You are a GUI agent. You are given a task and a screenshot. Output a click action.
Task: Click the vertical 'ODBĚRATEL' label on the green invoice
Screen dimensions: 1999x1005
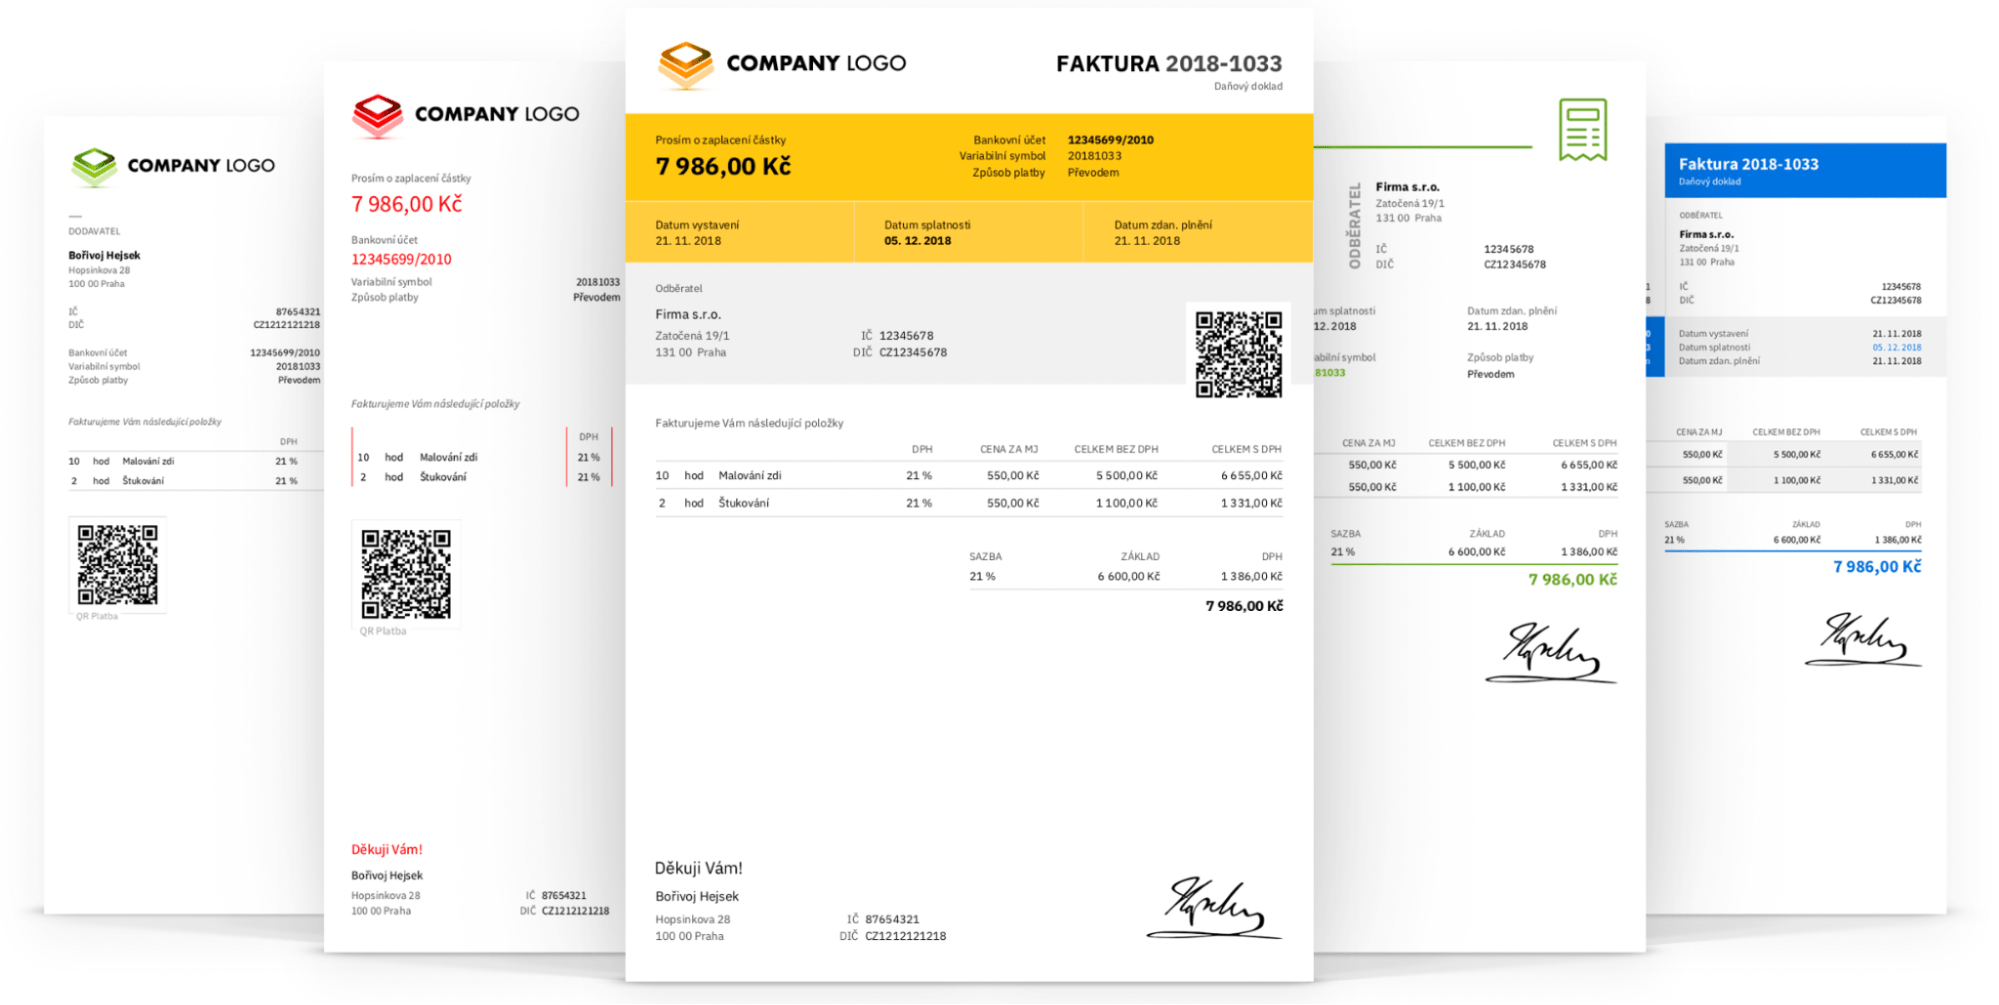point(1355,226)
